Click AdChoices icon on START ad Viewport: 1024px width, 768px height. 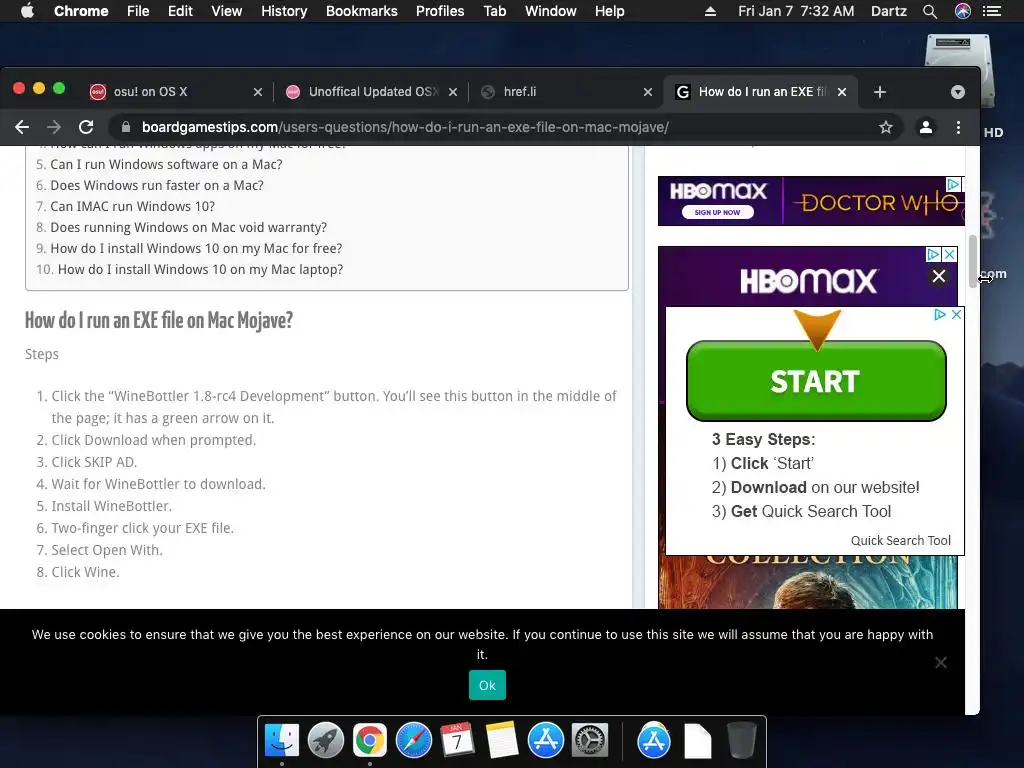(940, 314)
